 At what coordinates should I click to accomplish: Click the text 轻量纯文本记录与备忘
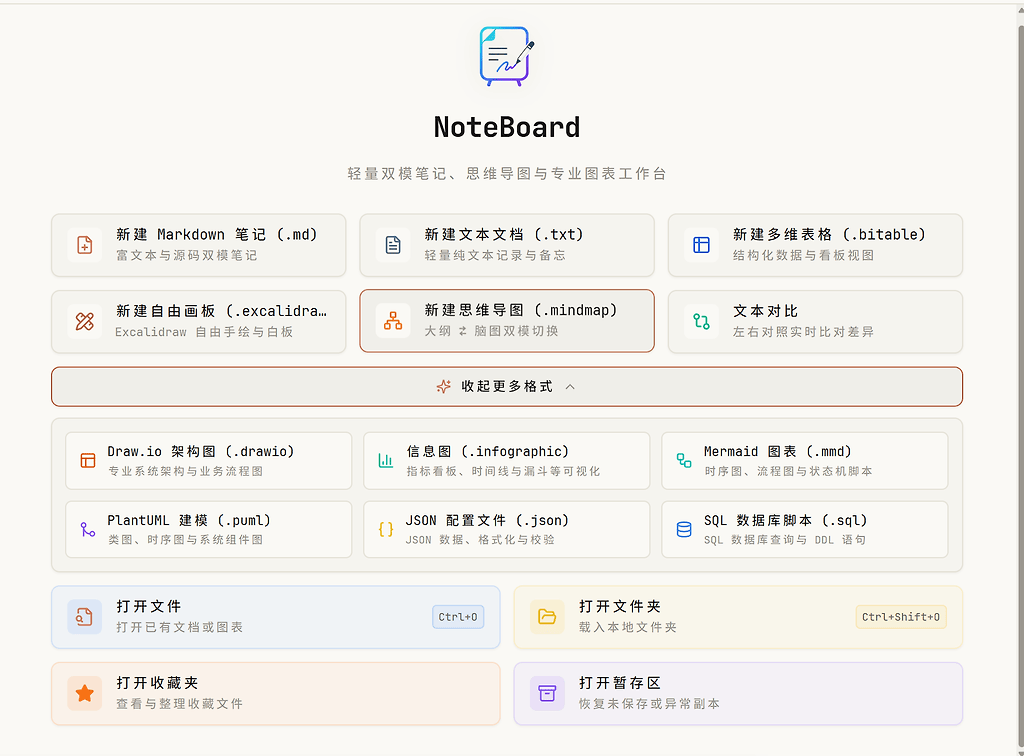click(495, 255)
